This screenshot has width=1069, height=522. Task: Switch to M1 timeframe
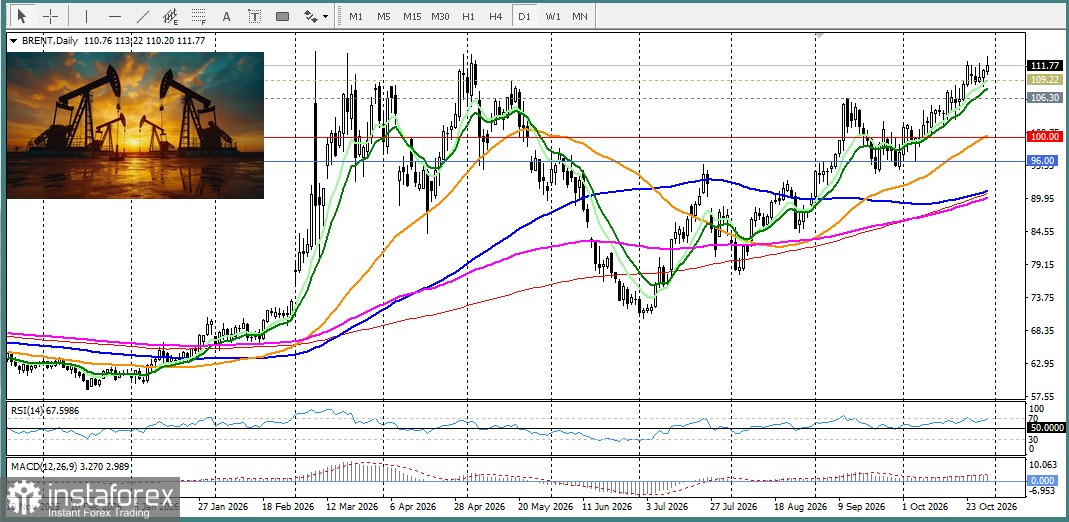[356, 16]
